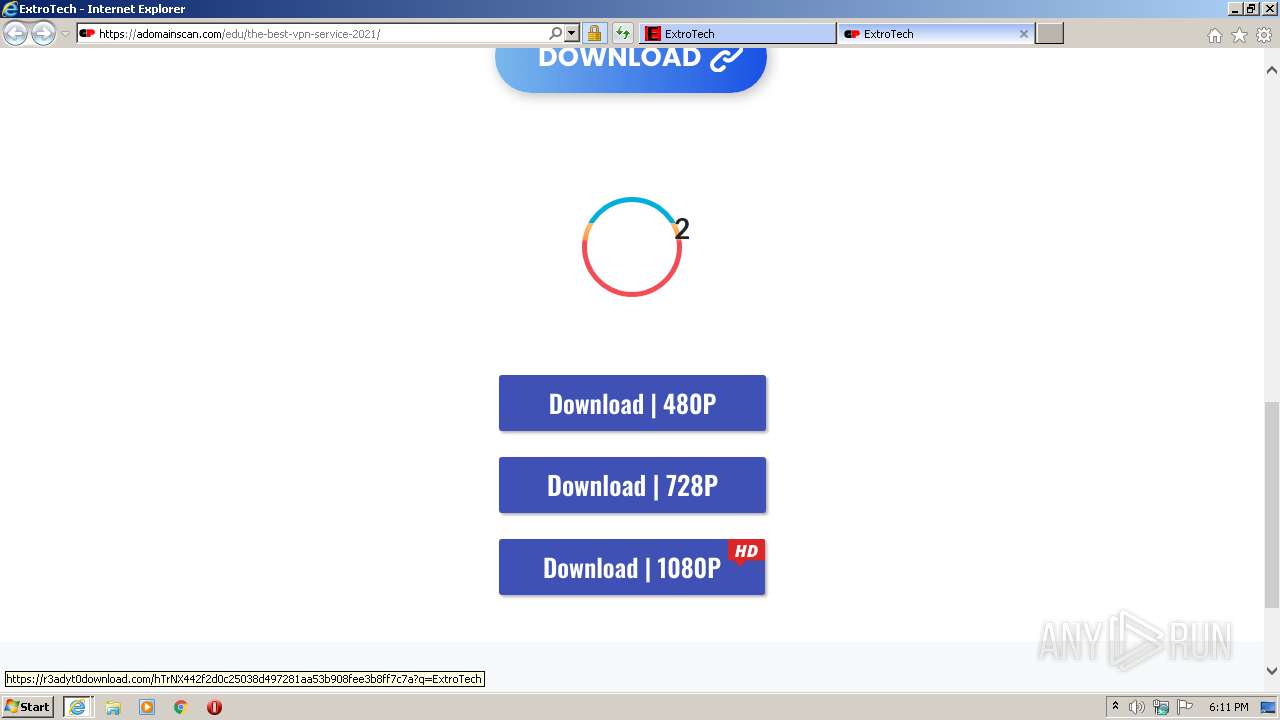This screenshot has width=1280, height=720.
Task: Click the red HD badge
Action: 746,552
